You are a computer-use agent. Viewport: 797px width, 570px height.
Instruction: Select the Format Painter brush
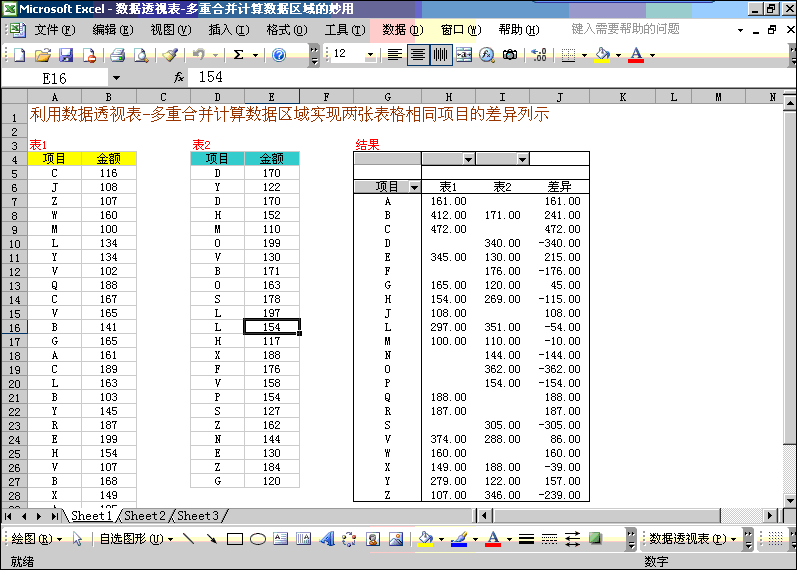[170, 55]
